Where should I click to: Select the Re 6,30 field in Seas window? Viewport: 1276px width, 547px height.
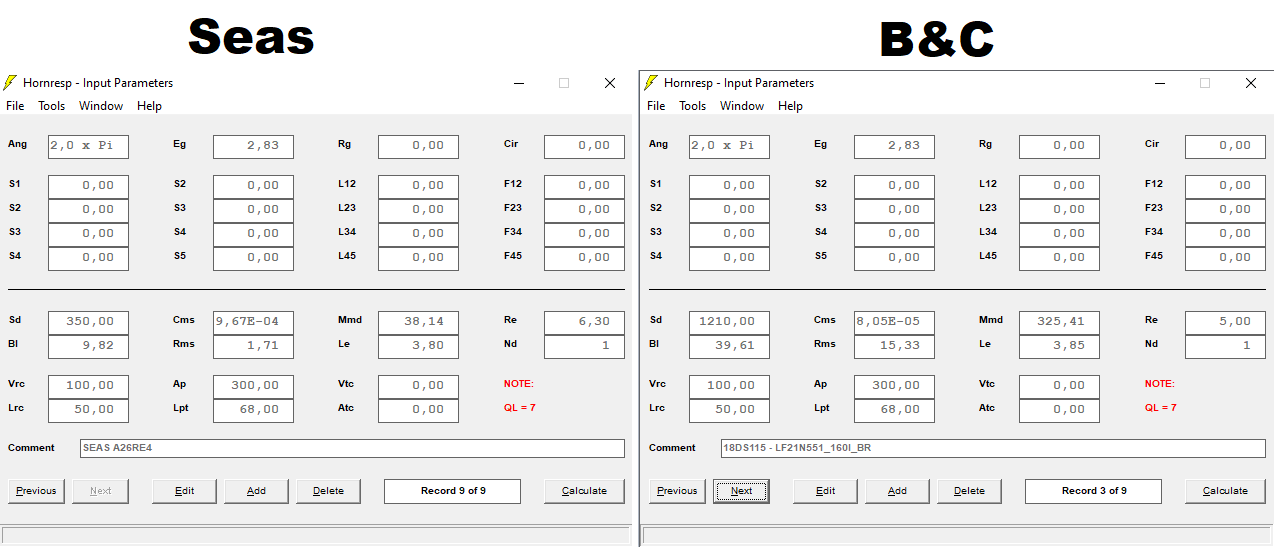pyautogui.click(x=585, y=322)
